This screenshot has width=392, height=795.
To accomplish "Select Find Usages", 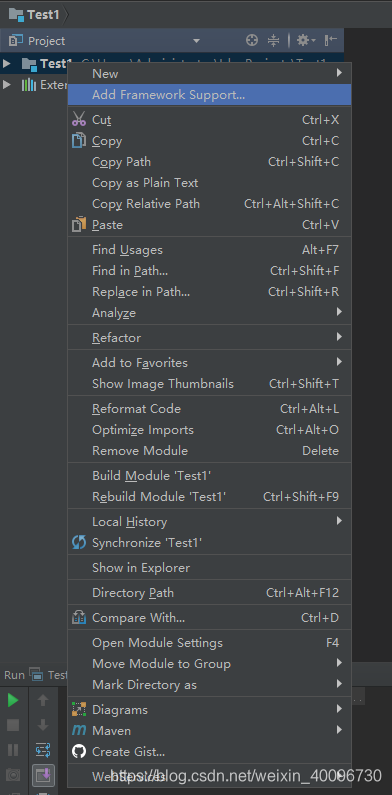I will [x=209, y=249].
